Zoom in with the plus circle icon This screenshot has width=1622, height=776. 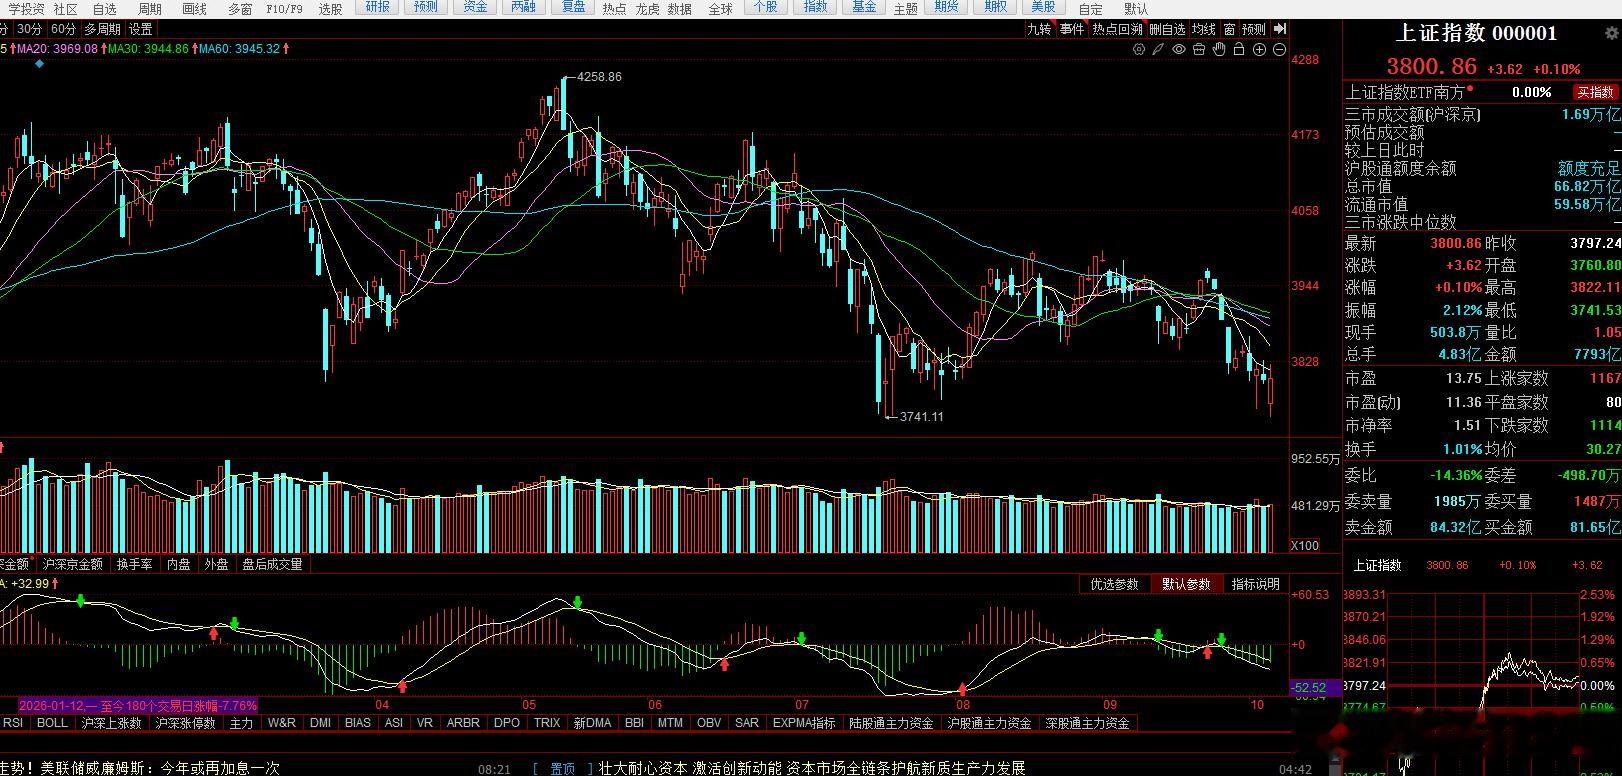coord(1259,49)
